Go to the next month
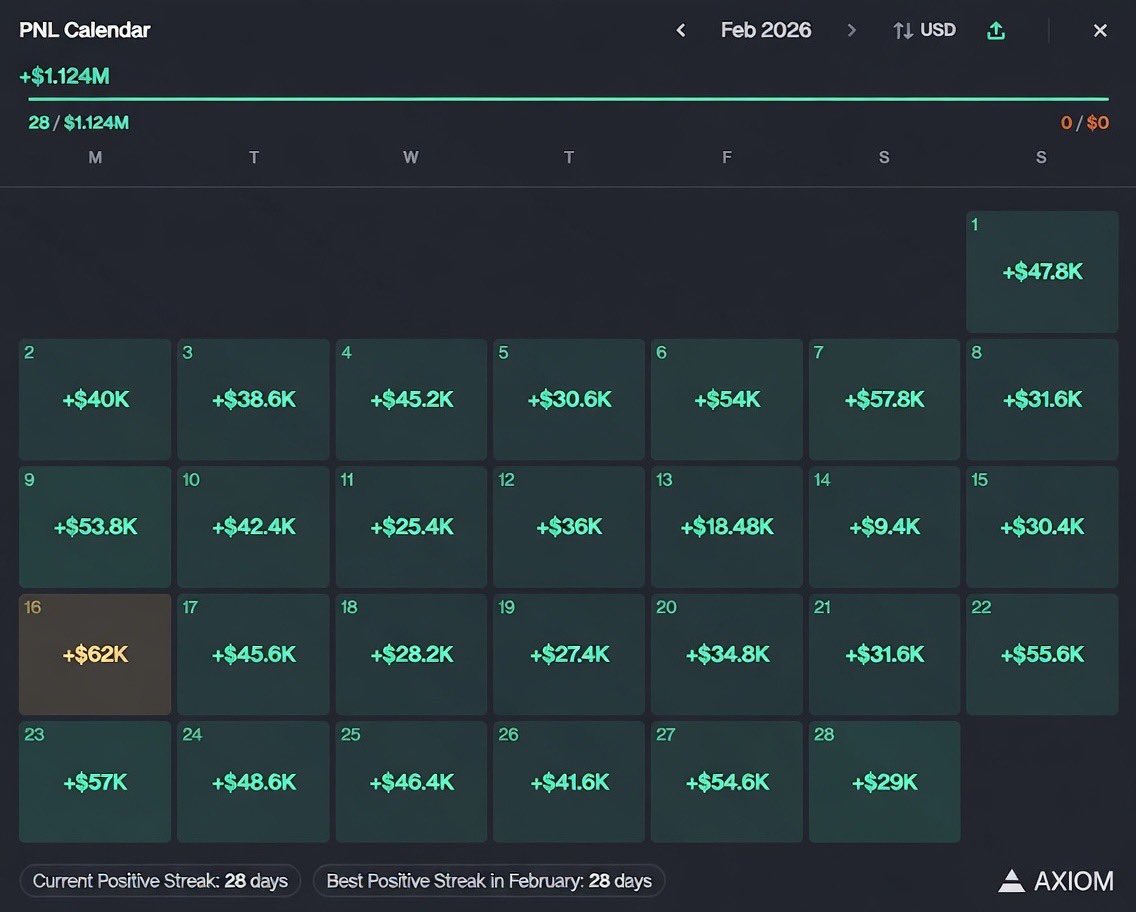The height and width of the screenshot is (912, 1136). pyautogui.click(x=852, y=30)
